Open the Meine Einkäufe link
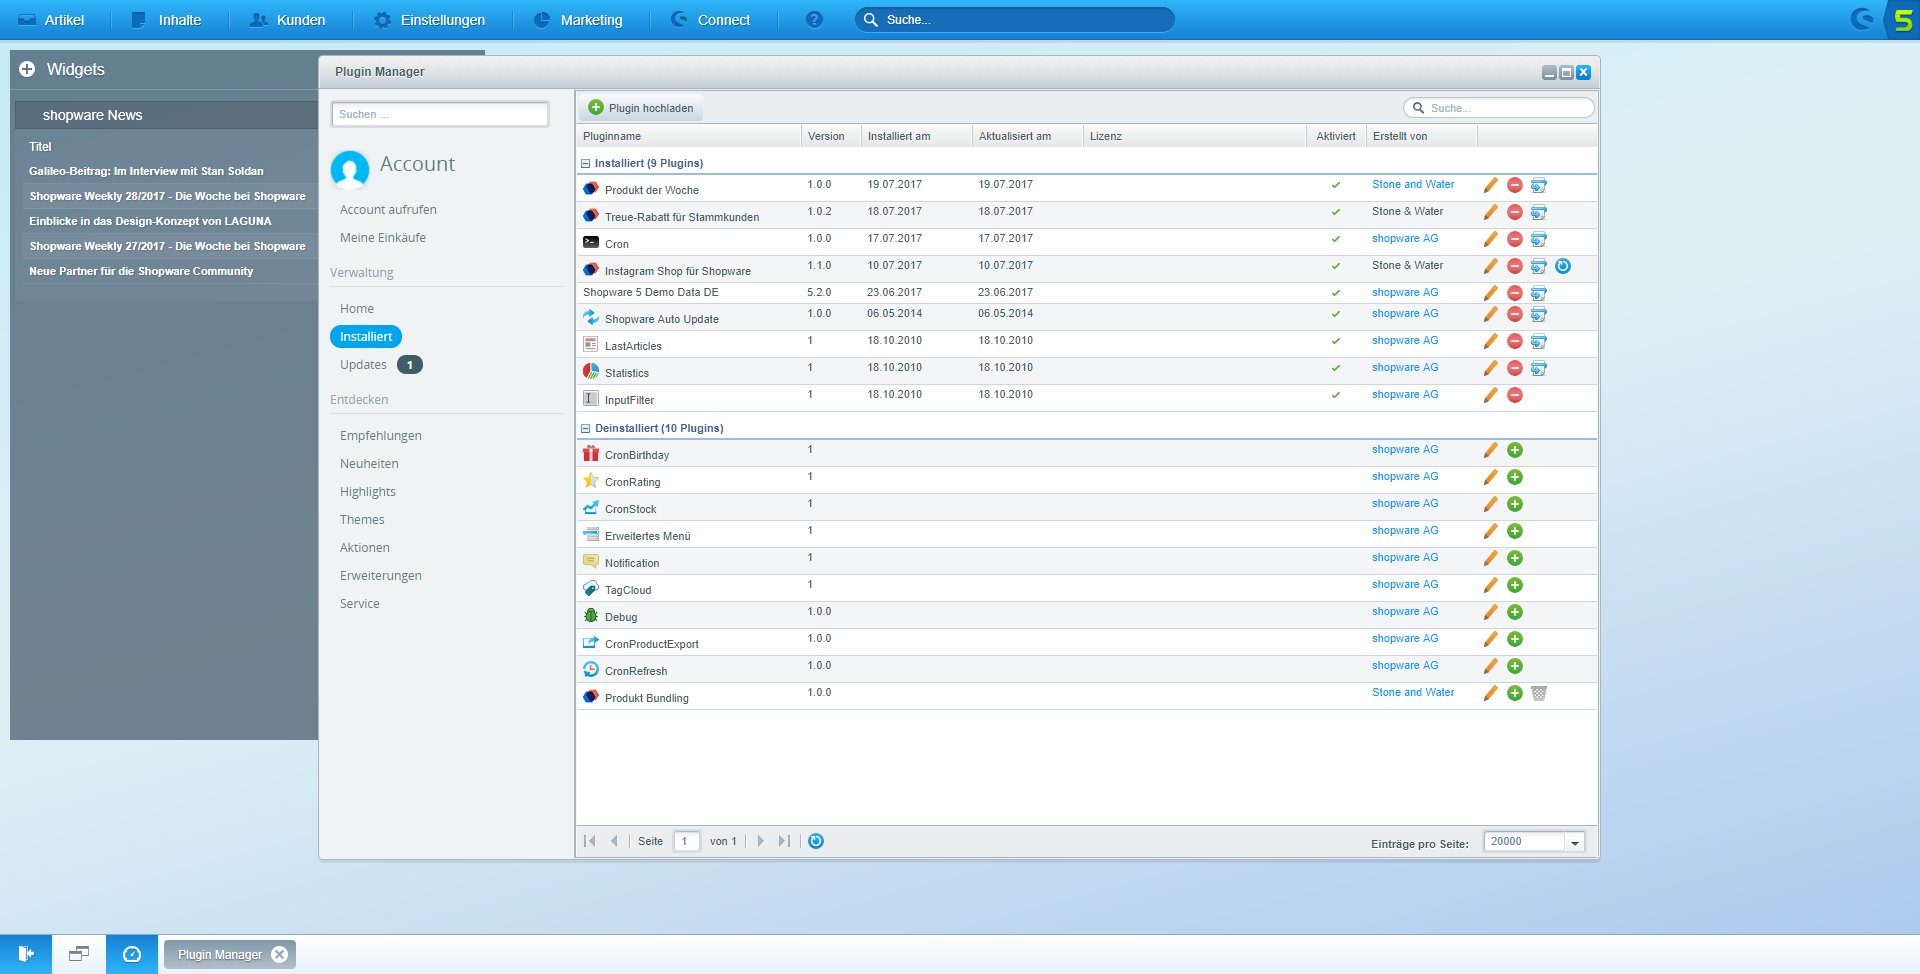The height and width of the screenshot is (974, 1920). (x=383, y=238)
